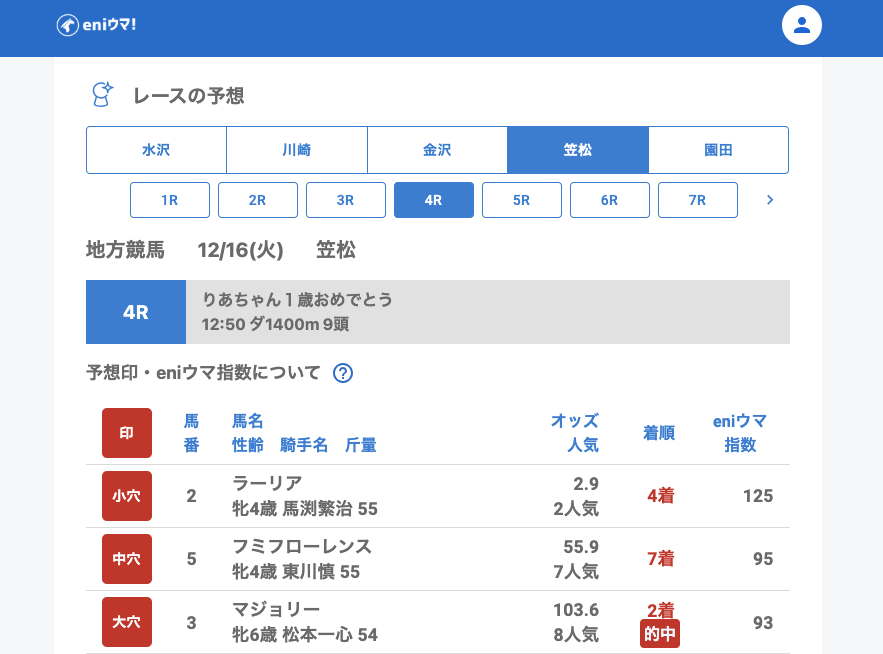Choose race 5R
The image size is (883, 654).
pyautogui.click(x=522, y=200)
